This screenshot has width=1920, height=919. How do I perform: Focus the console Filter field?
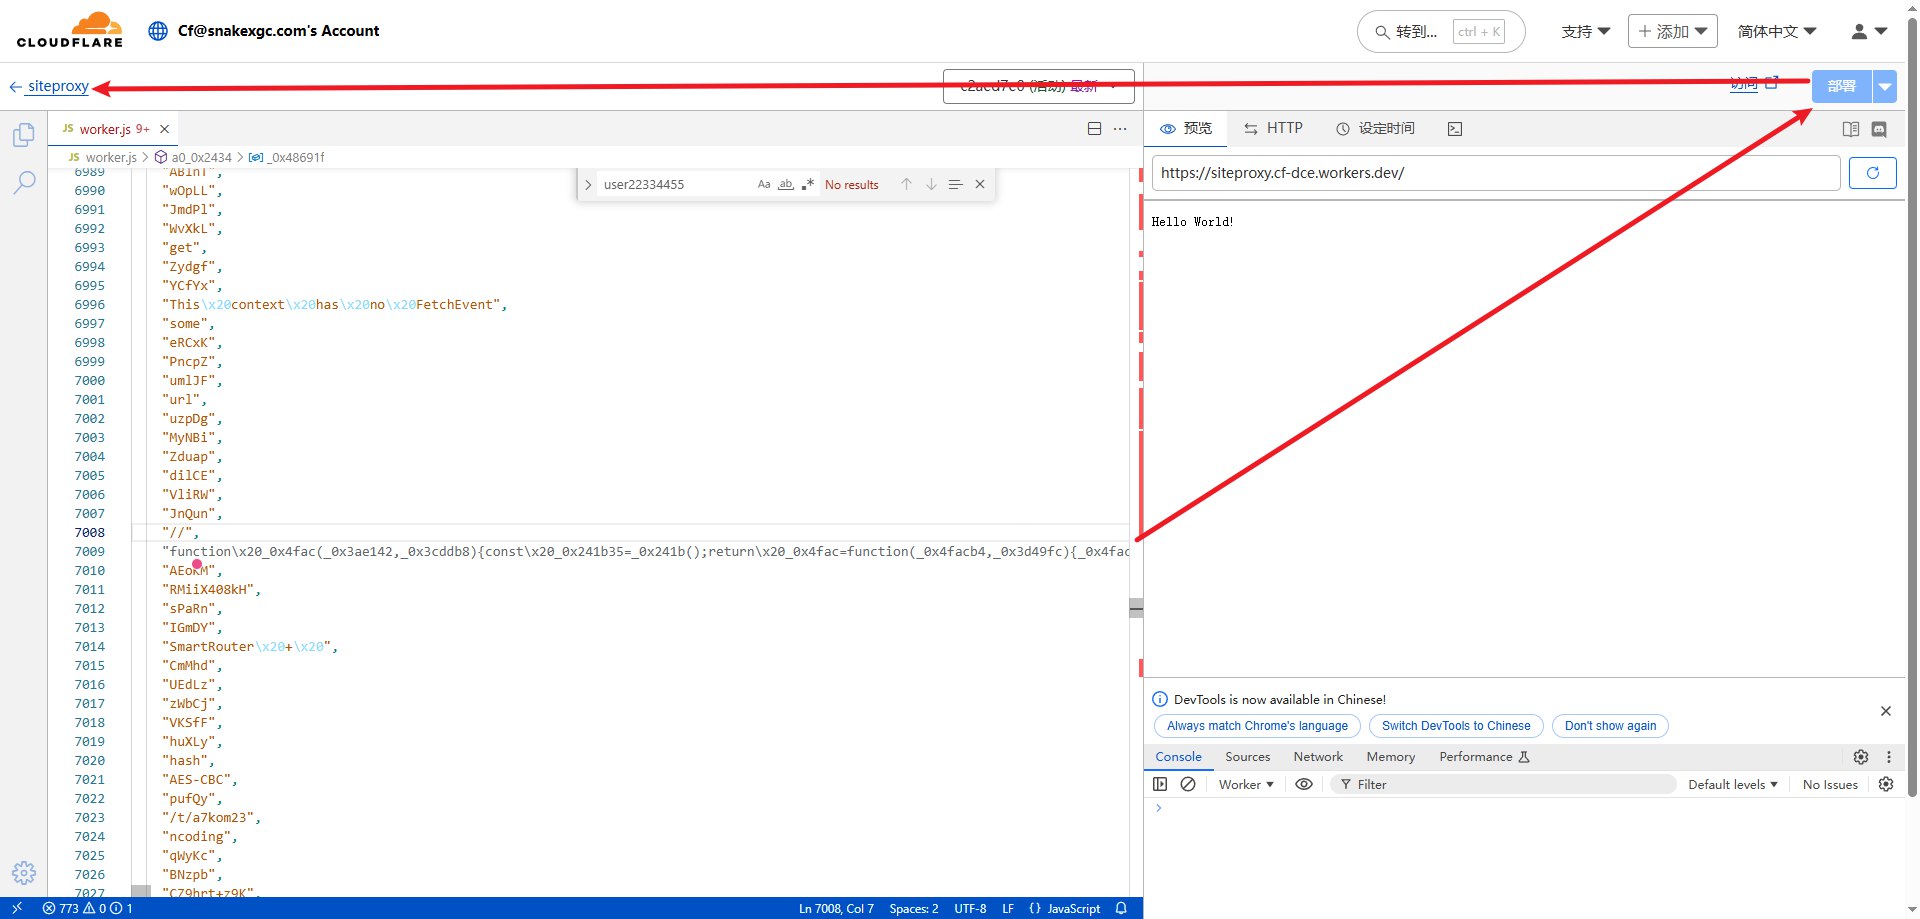pyautogui.click(x=1503, y=784)
